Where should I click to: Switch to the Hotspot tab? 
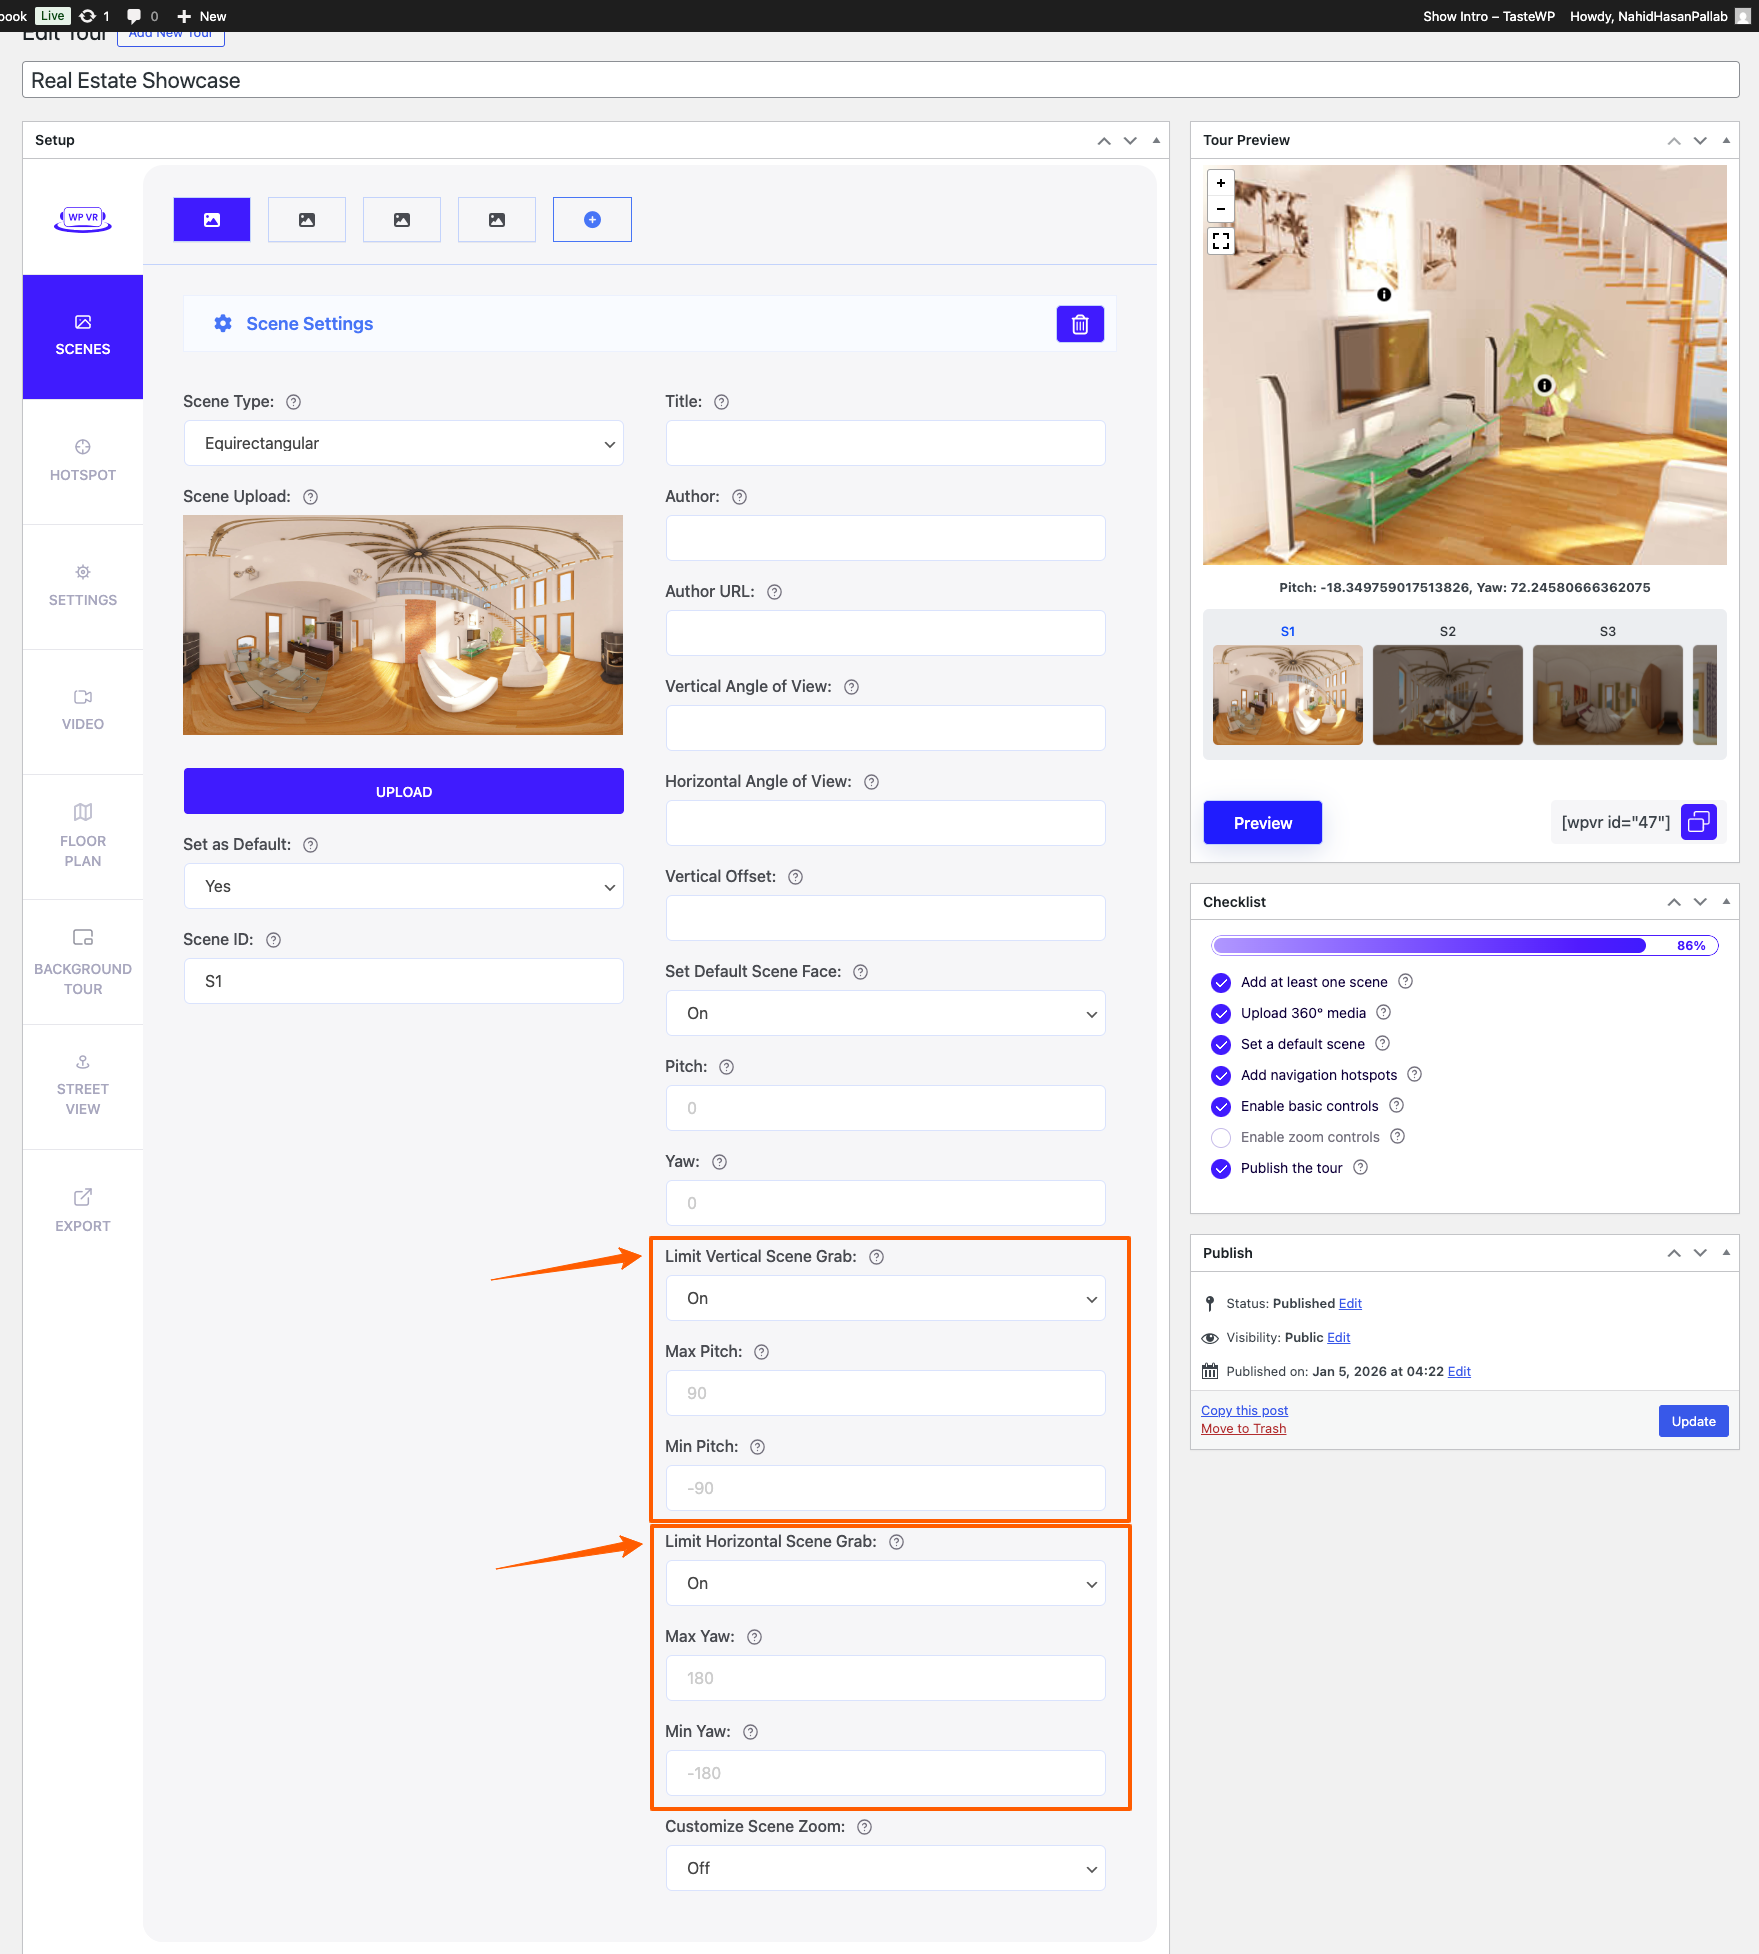(x=83, y=460)
